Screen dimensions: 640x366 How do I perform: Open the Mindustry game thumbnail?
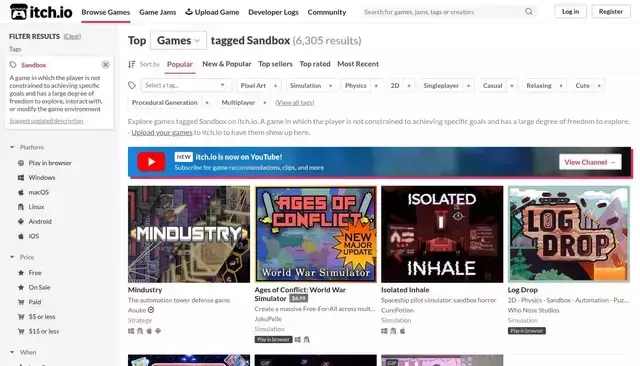[189, 234]
